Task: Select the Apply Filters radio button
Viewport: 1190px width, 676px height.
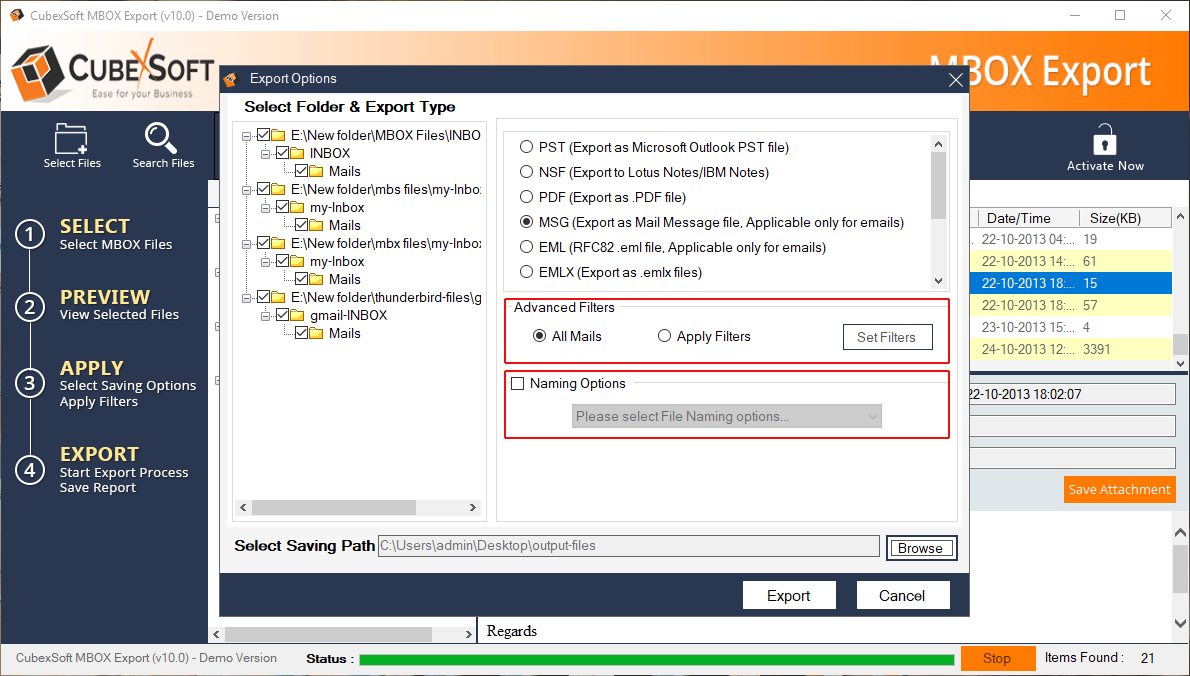Action: (x=664, y=336)
